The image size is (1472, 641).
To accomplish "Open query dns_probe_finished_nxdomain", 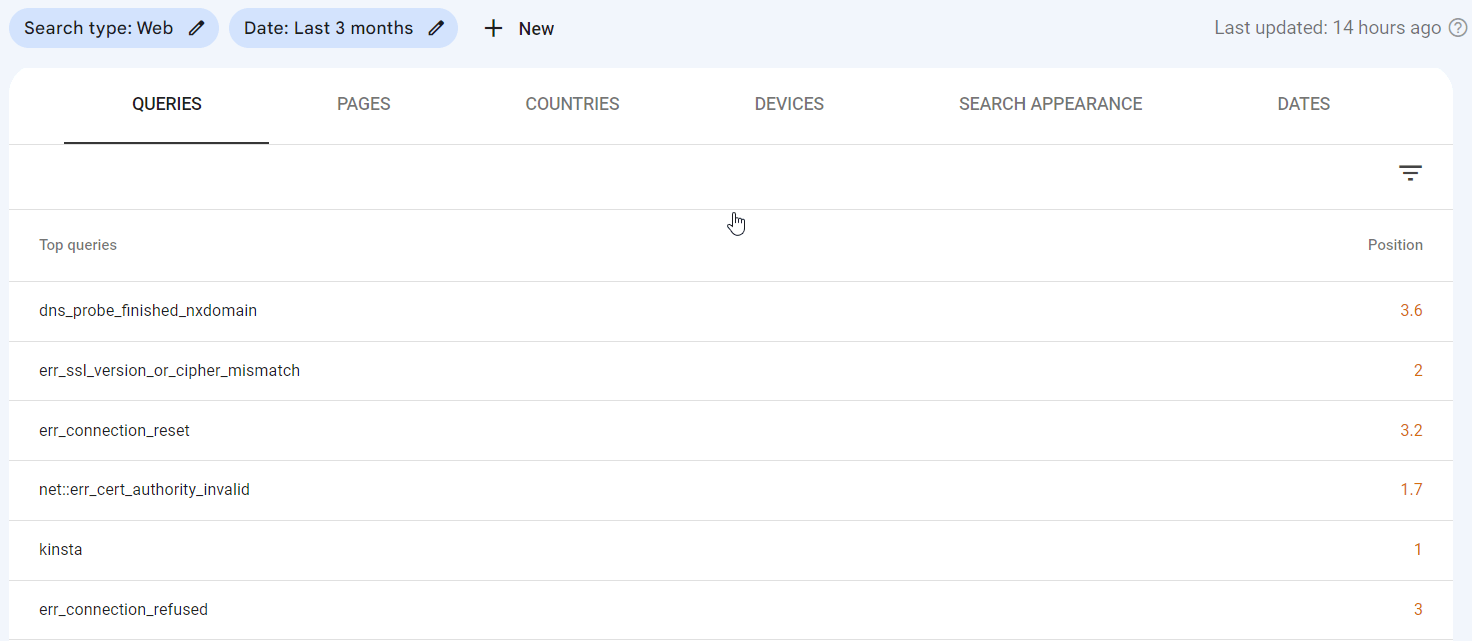I will [x=148, y=310].
